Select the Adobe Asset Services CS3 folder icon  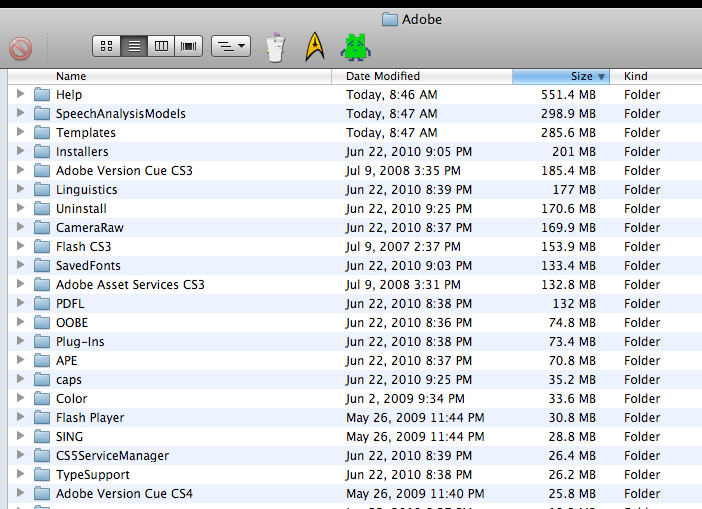(42, 284)
